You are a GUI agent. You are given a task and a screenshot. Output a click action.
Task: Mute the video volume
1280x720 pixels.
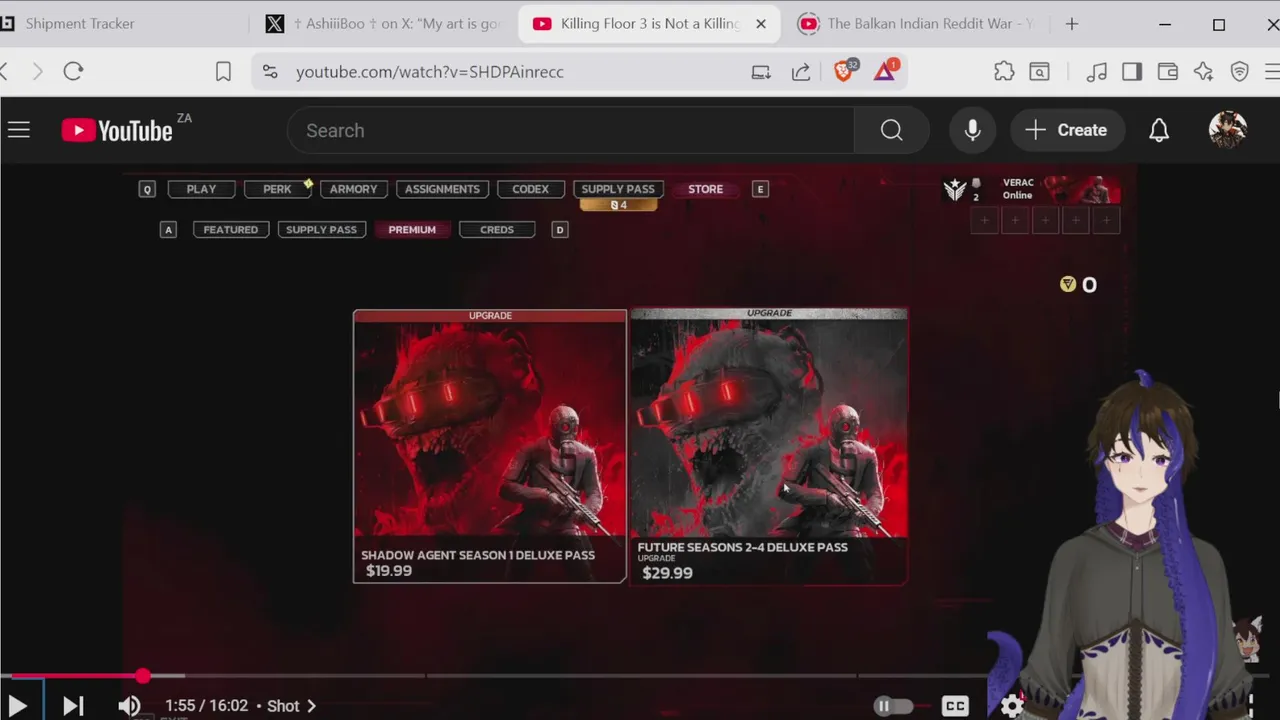129,706
